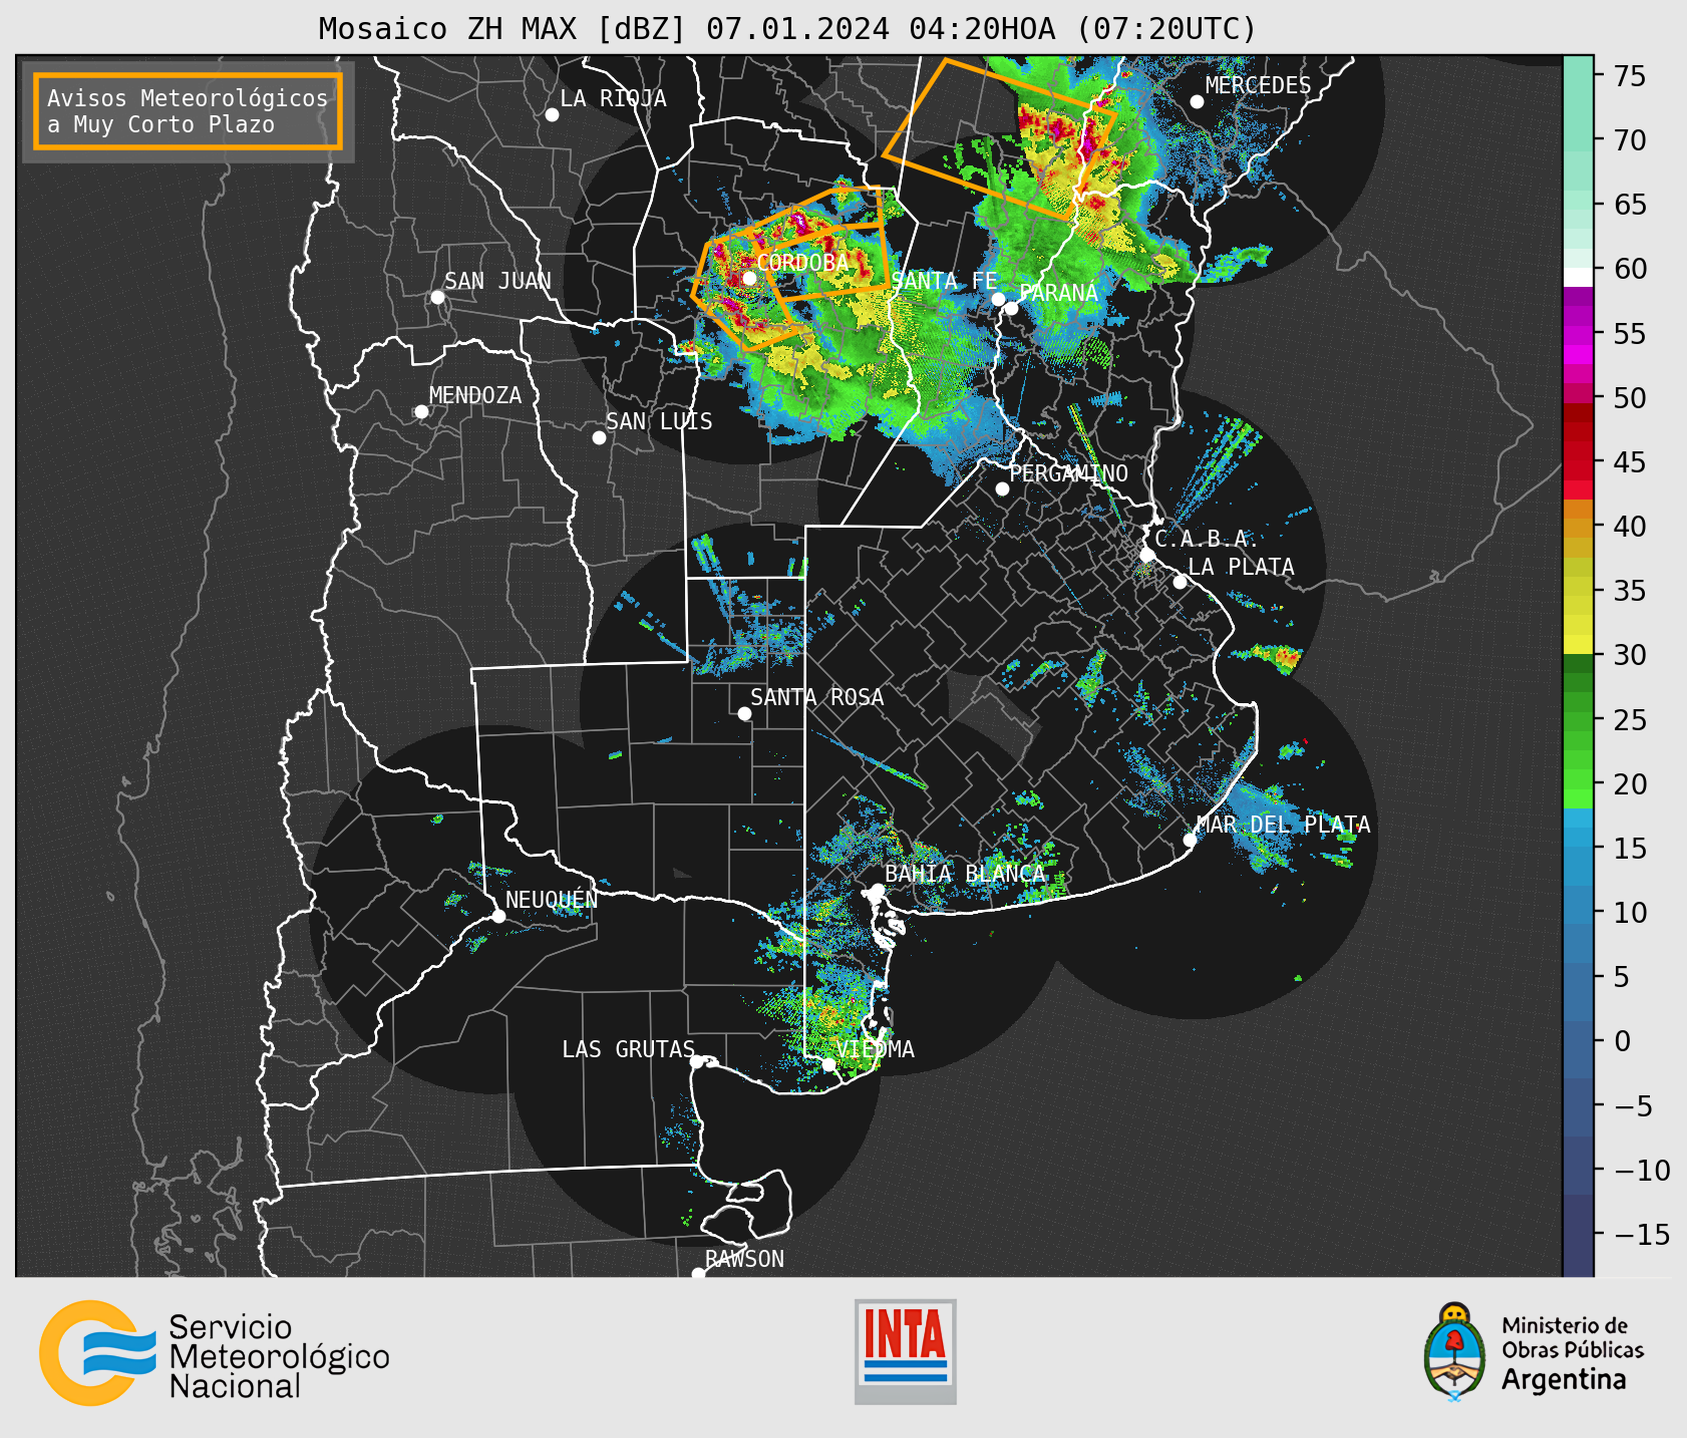The height and width of the screenshot is (1438, 1687).
Task: Click the PERGAMINO city marker
Action: pos(1002,489)
